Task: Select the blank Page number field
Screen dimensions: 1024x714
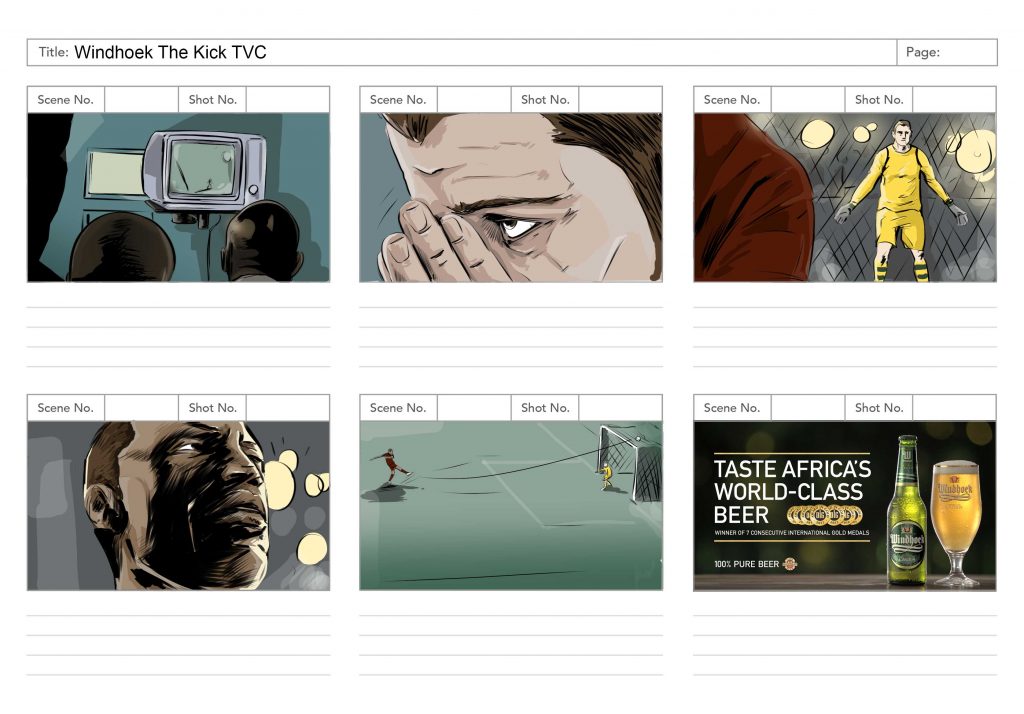Action: [x=968, y=52]
